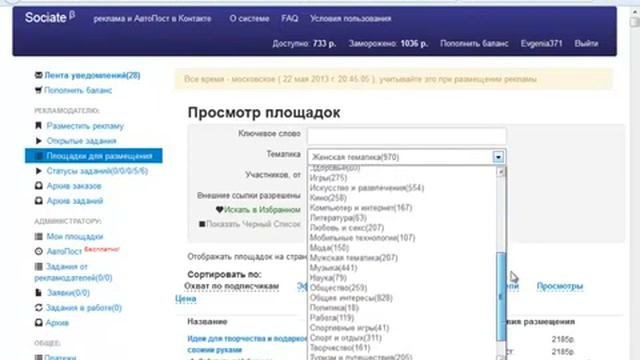
Task: Select Общество(259) option
Action: tap(338, 288)
